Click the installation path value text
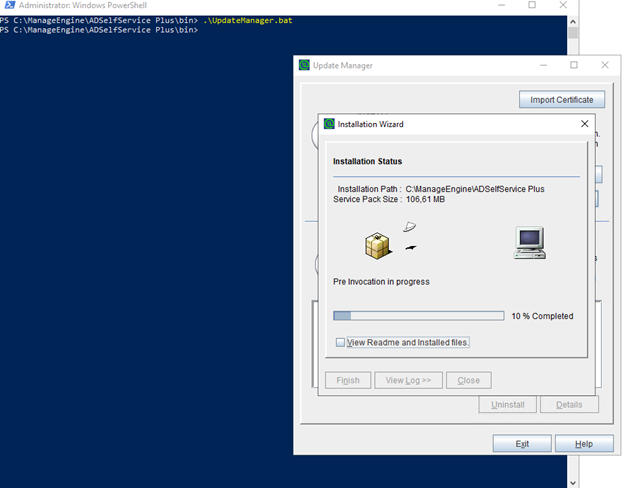This screenshot has width=624, height=488. pyautogui.click(x=475, y=189)
